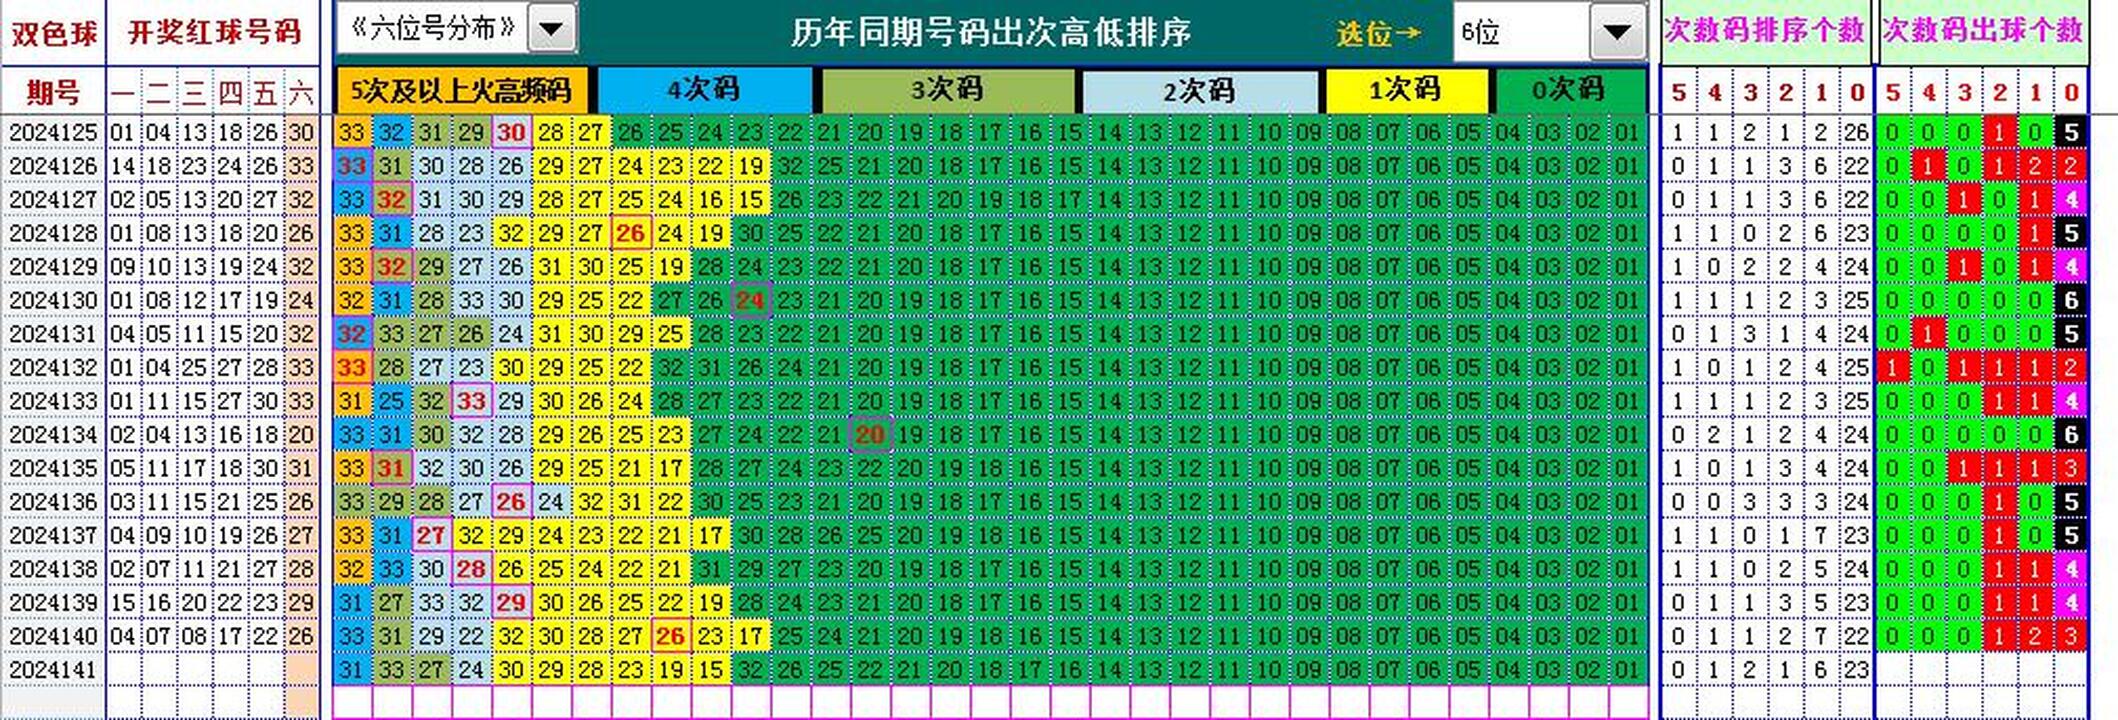Screen dimensions: 2118x720
Task: Click black 6 cell in row 2024130
Action: pyautogui.click(x=2071, y=300)
